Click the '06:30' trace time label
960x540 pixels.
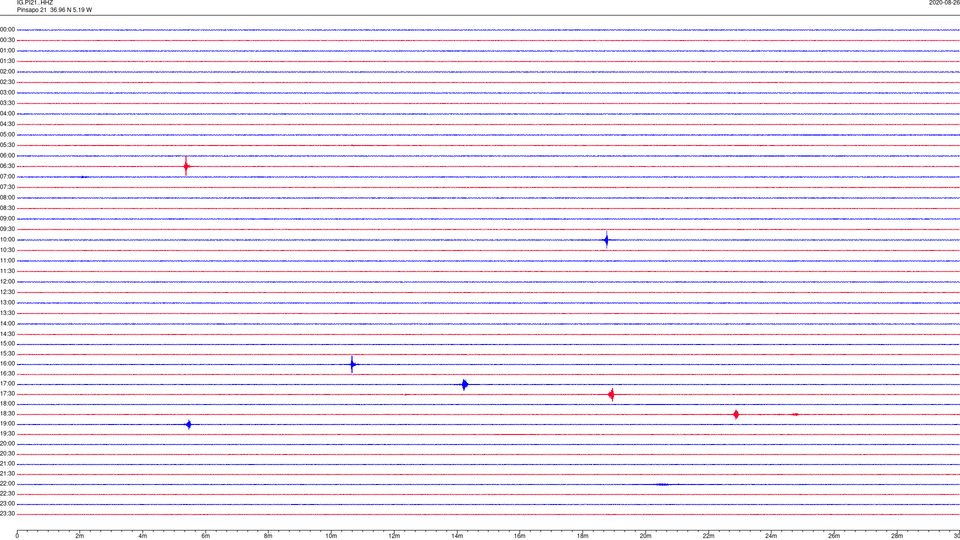(x=7, y=166)
